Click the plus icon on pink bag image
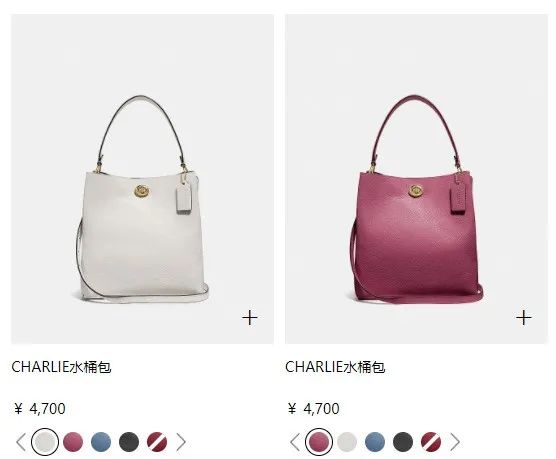The image size is (556, 459). coord(524,317)
